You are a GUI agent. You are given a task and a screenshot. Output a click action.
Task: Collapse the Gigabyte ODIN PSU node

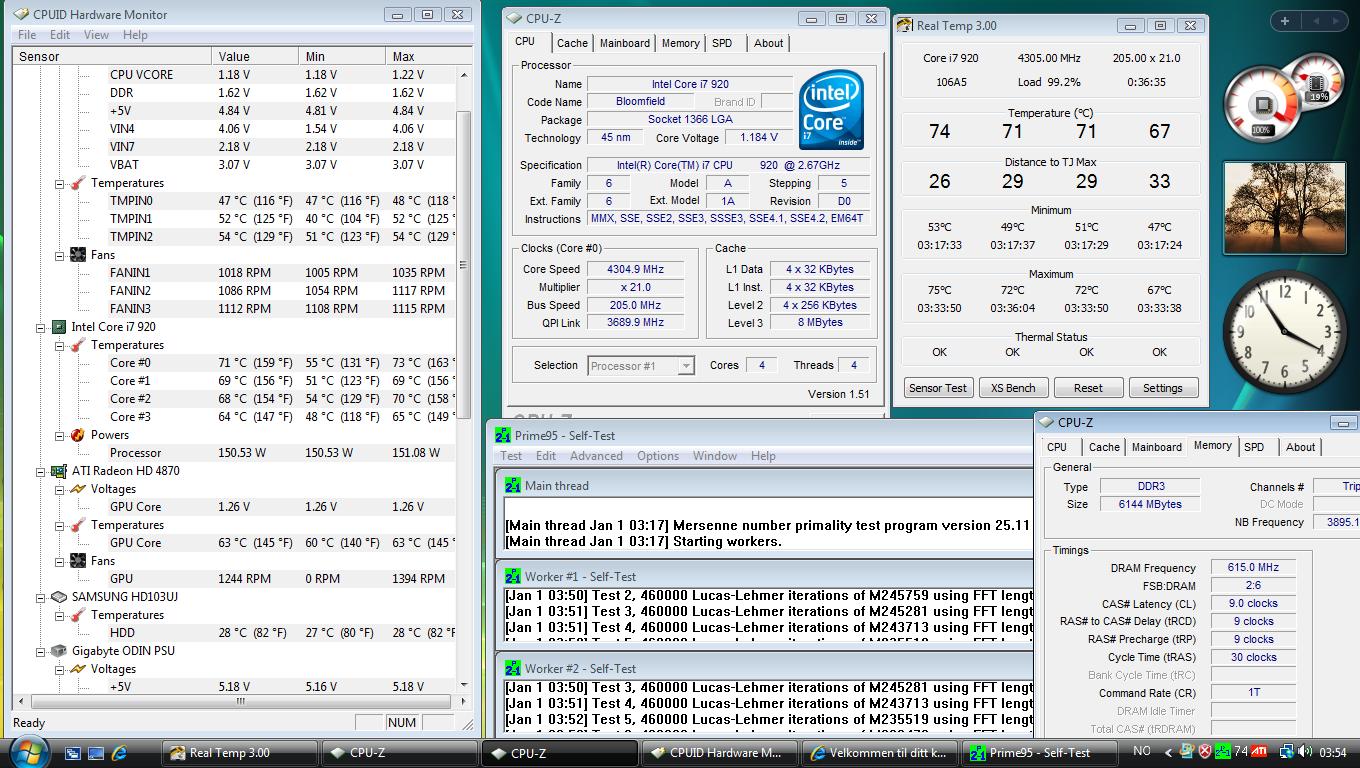click(x=41, y=651)
